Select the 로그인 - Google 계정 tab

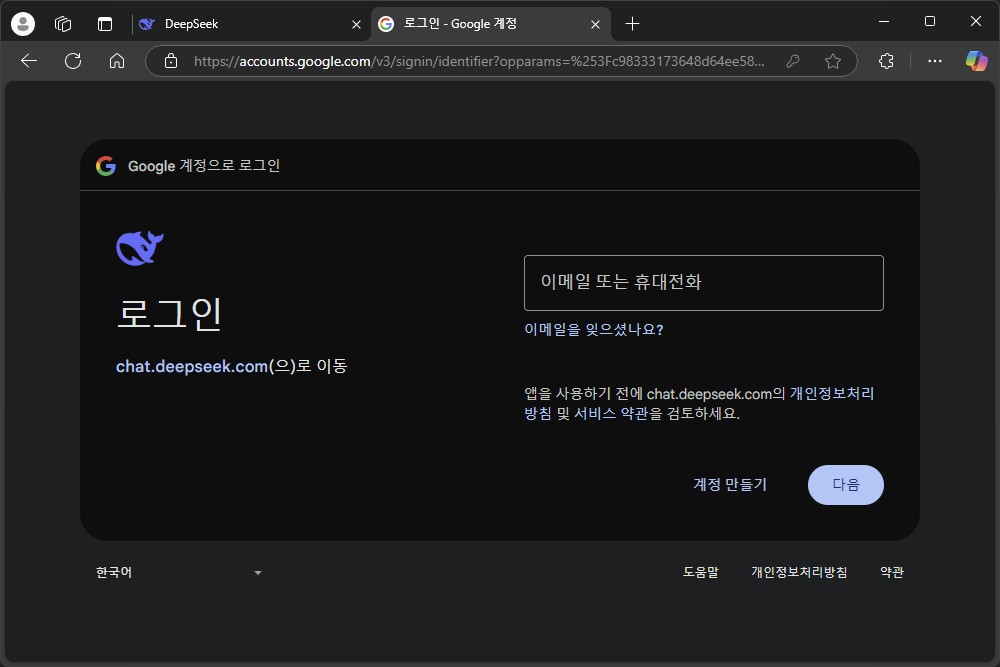pos(490,24)
